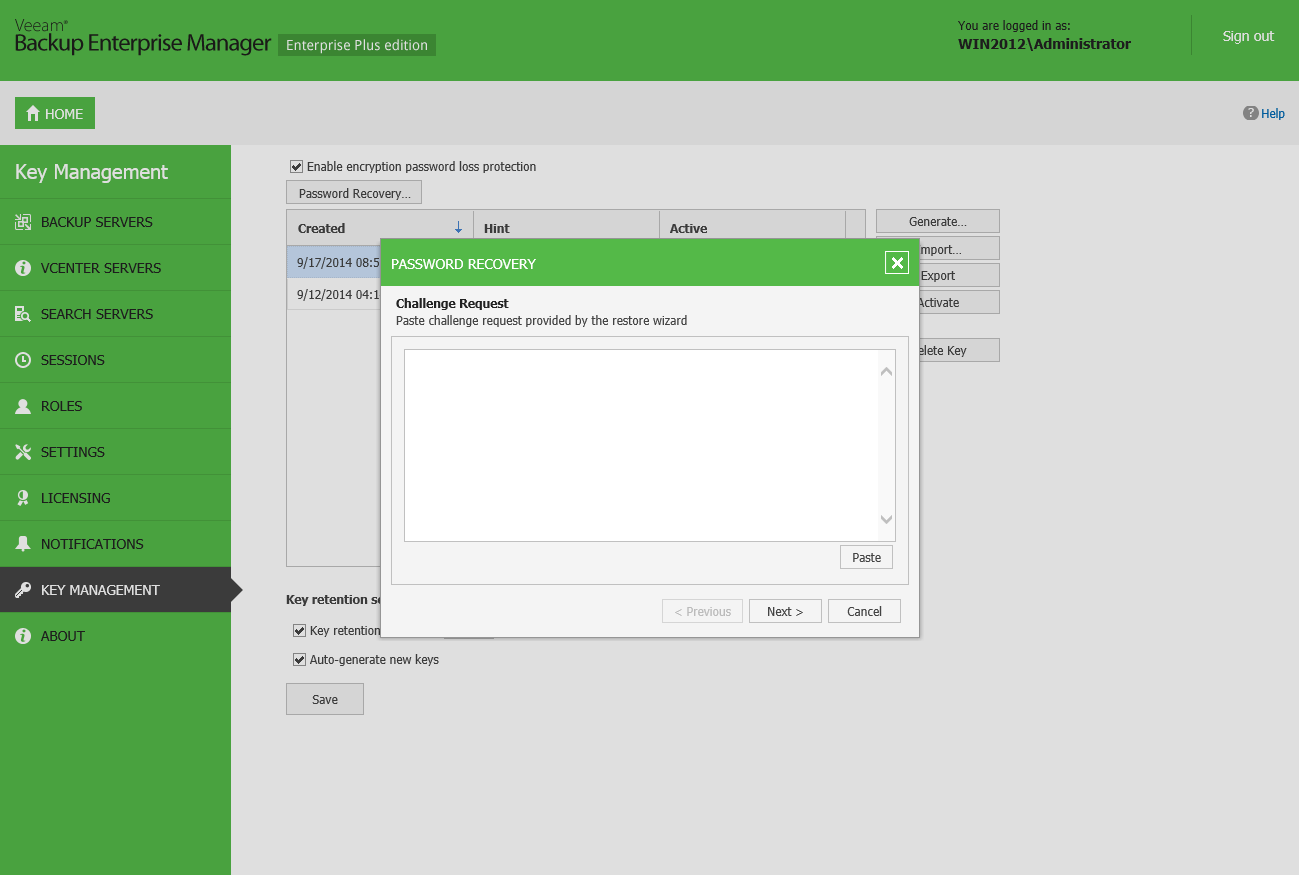Open the LICENSING section
The image size is (1299, 875).
115,498
